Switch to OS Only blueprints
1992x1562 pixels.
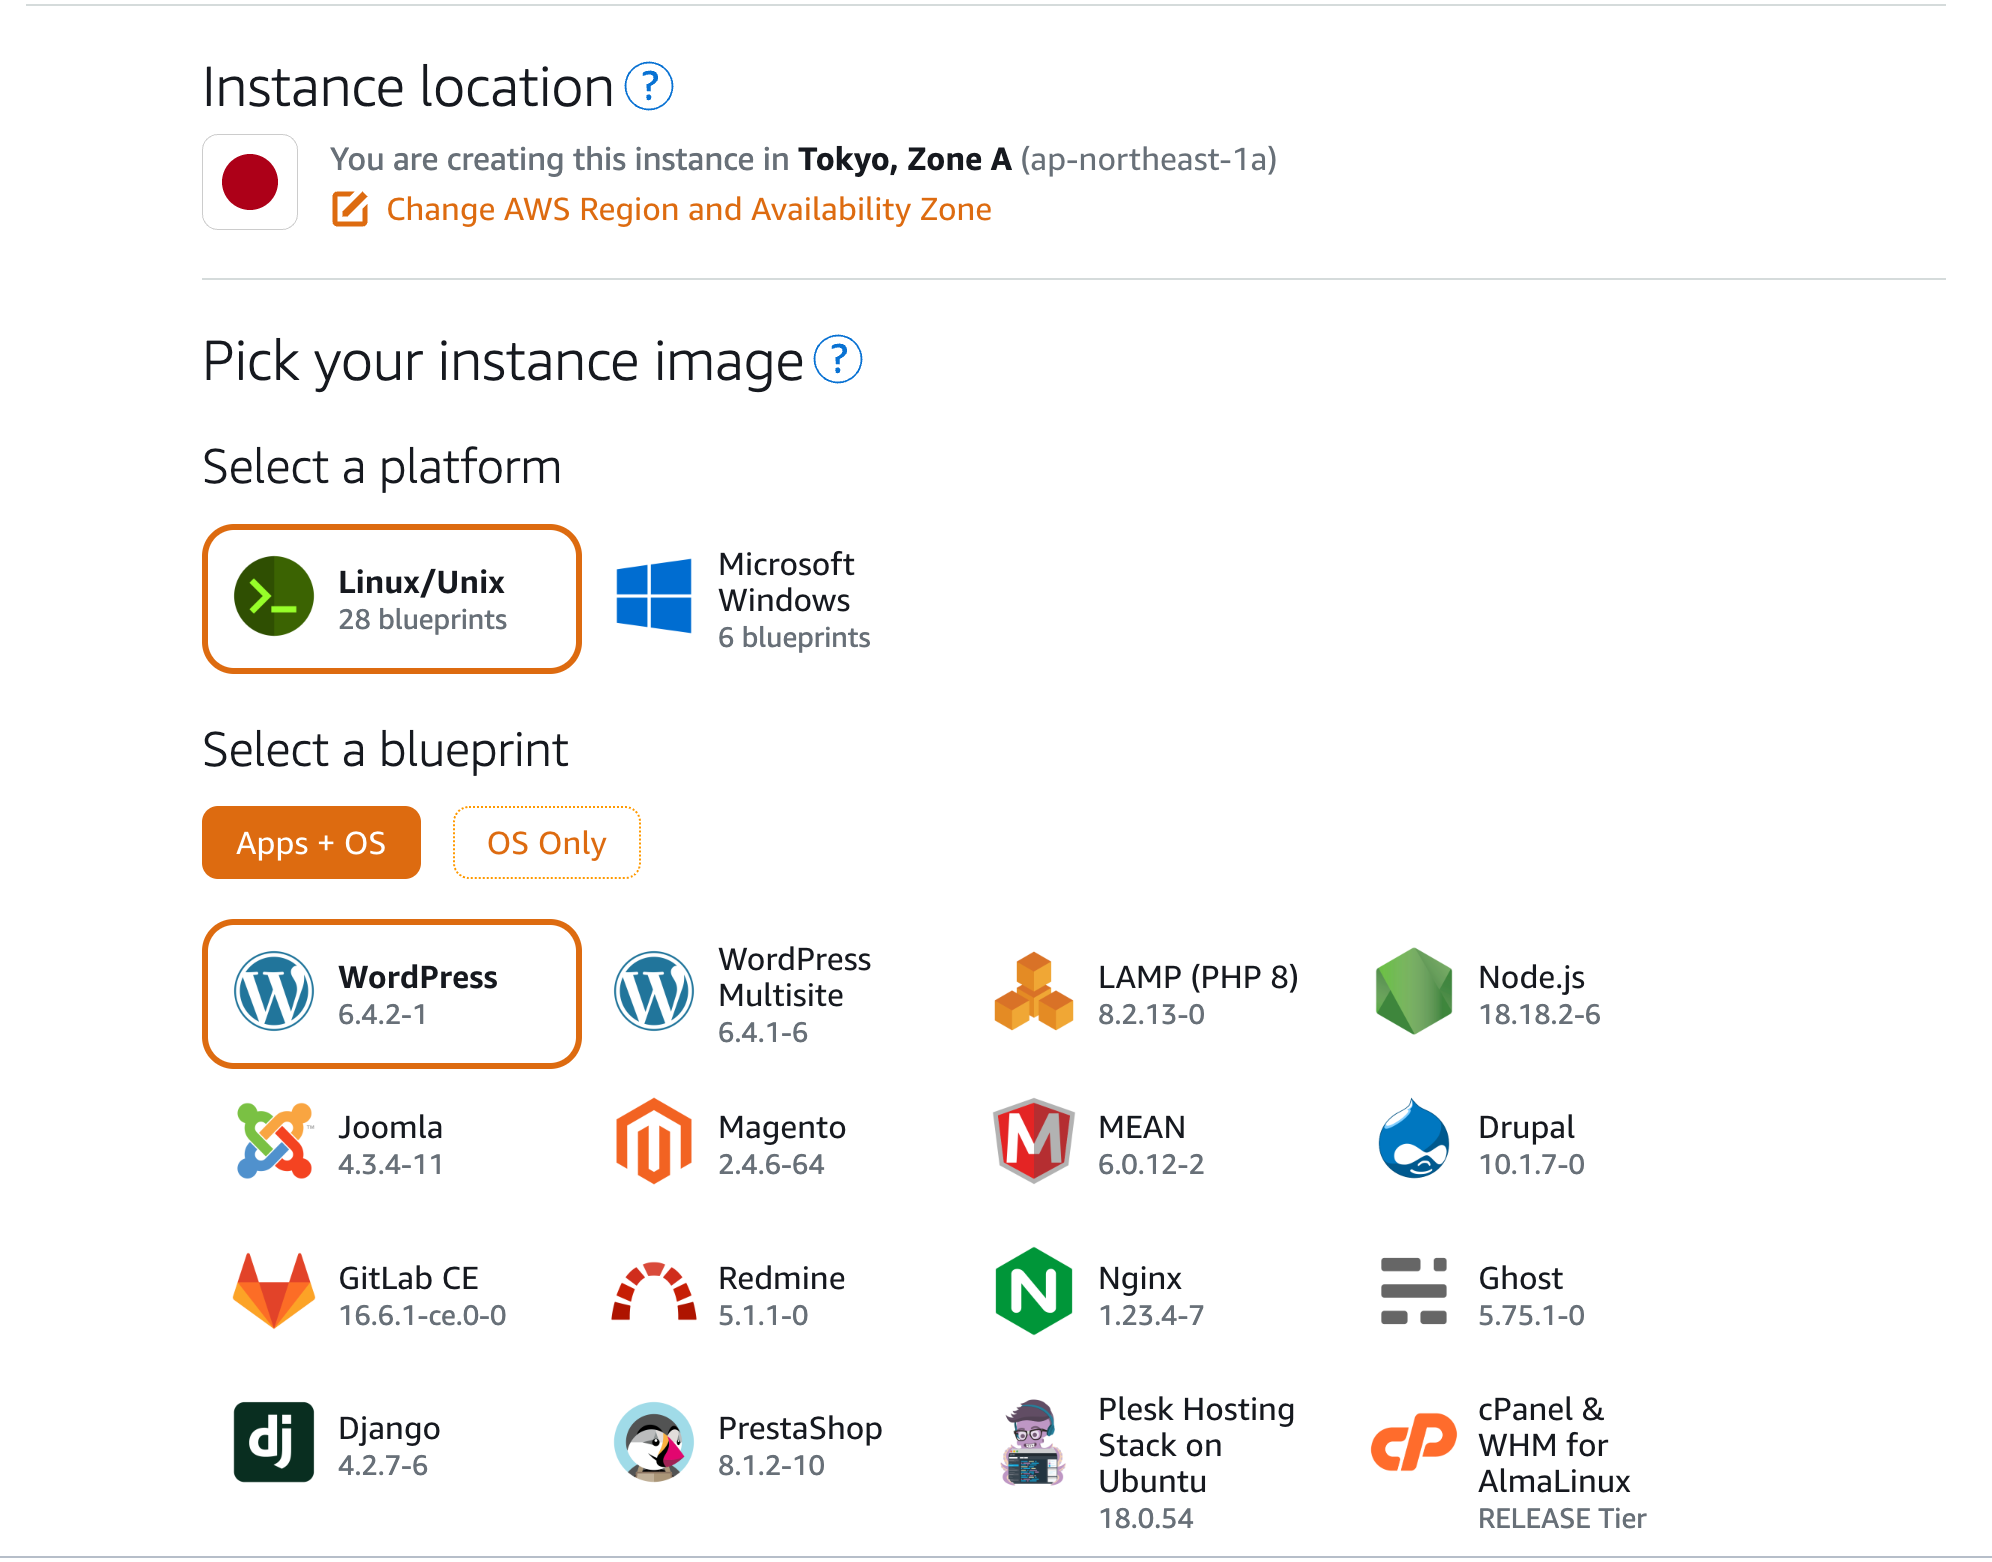pyautogui.click(x=546, y=843)
